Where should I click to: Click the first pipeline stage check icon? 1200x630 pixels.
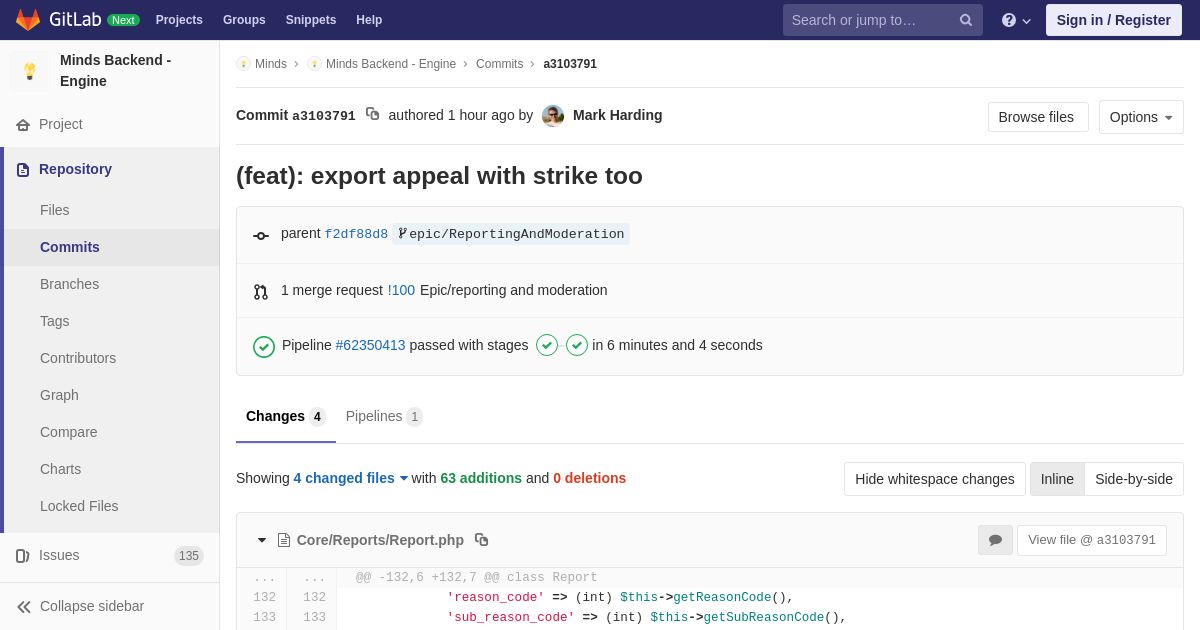tap(547, 345)
